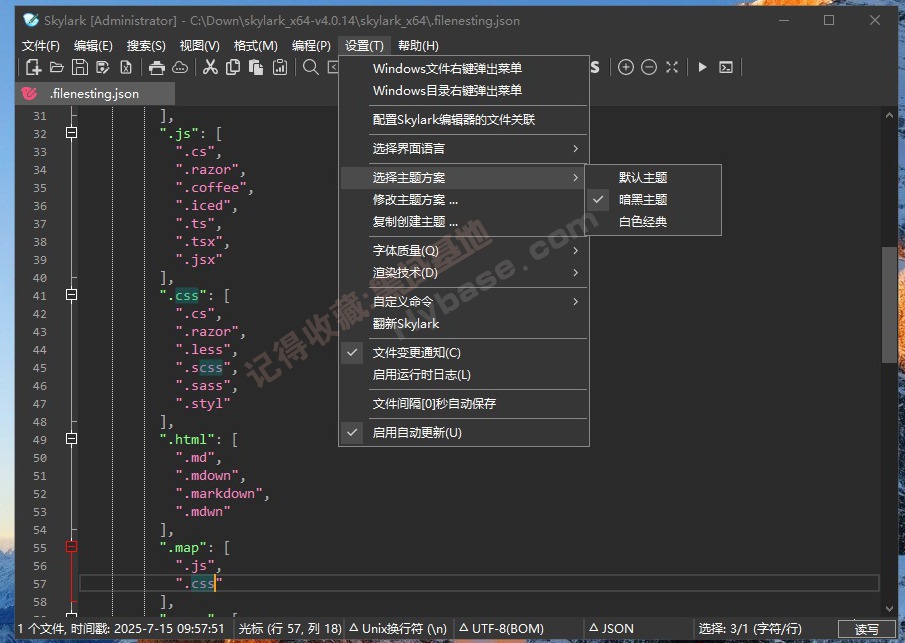Click the terminal console toolbar icon
Viewport: 905px width, 643px height.
coord(726,68)
